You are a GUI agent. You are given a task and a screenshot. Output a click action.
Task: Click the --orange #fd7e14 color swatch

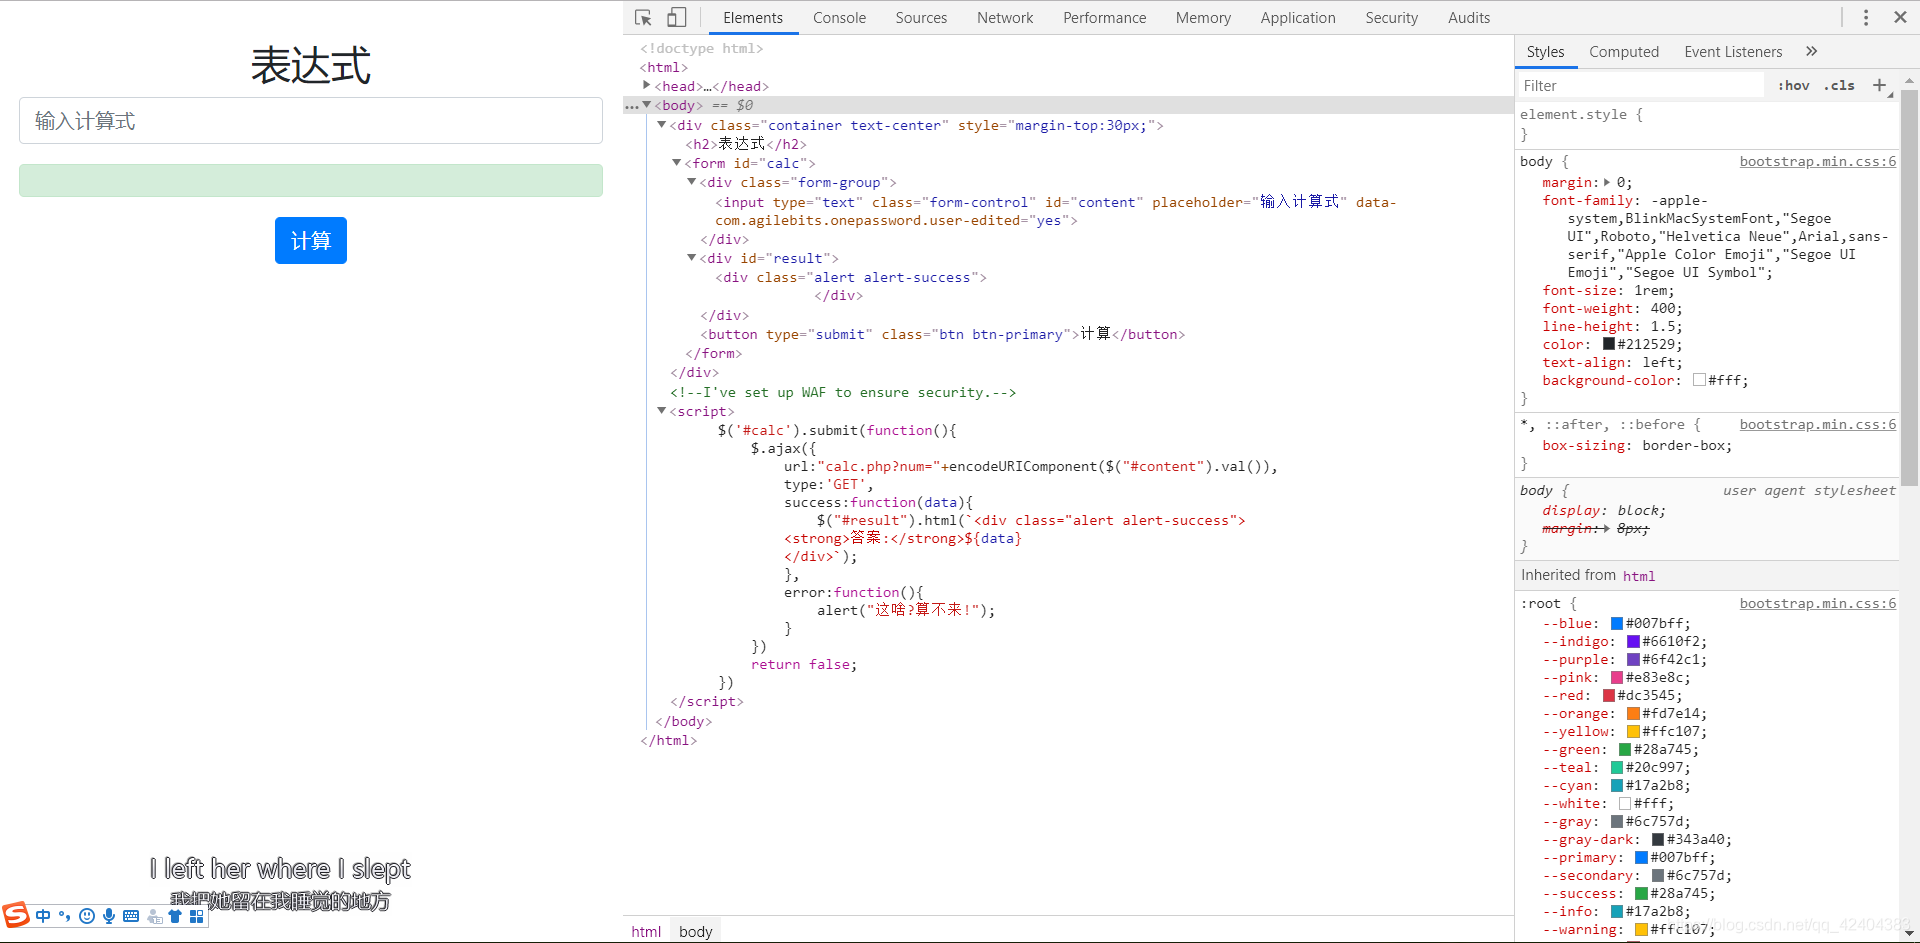tap(1633, 713)
